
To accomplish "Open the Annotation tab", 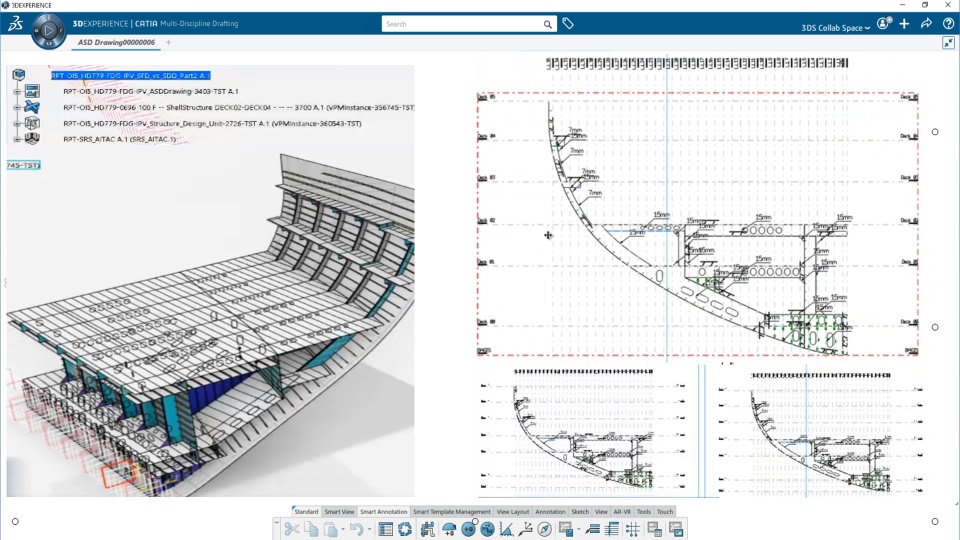I will click(550, 511).
